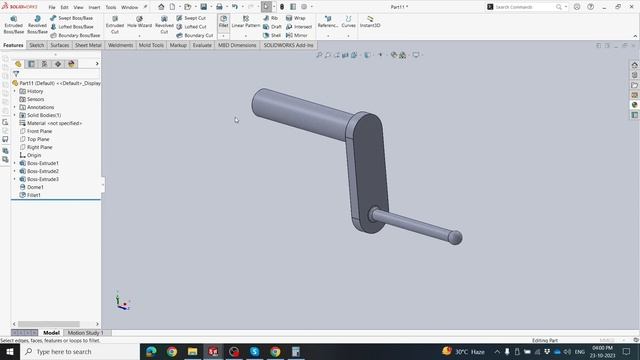The width and height of the screenshot is (640, 360).
Task: Choose Boundary Boss/Base
Action: (75, 35)
